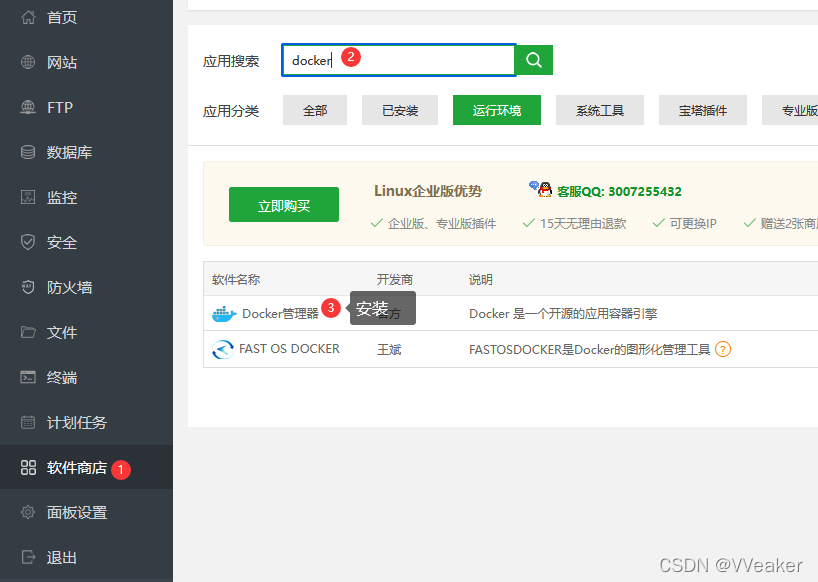Click the calendar icon beside 计划任务
This screenshot has height=582, width=818.
point(28,422)
